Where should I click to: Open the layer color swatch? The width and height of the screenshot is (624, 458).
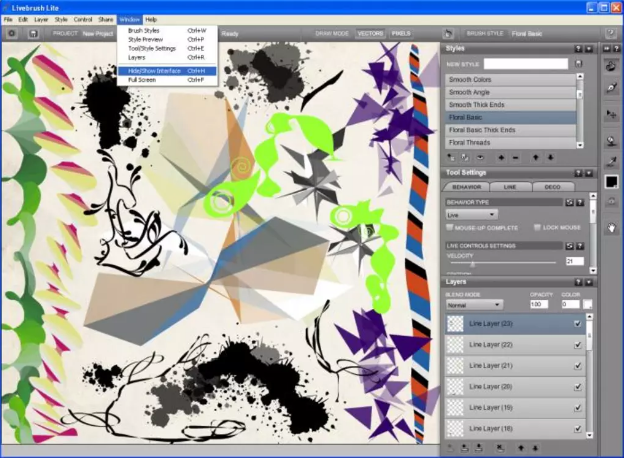click(587, 305)
